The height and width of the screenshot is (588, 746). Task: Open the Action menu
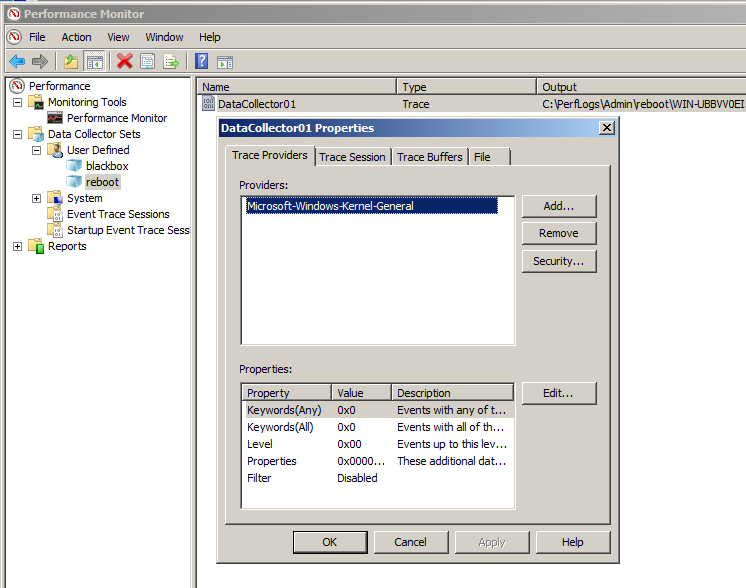(76, 37)
